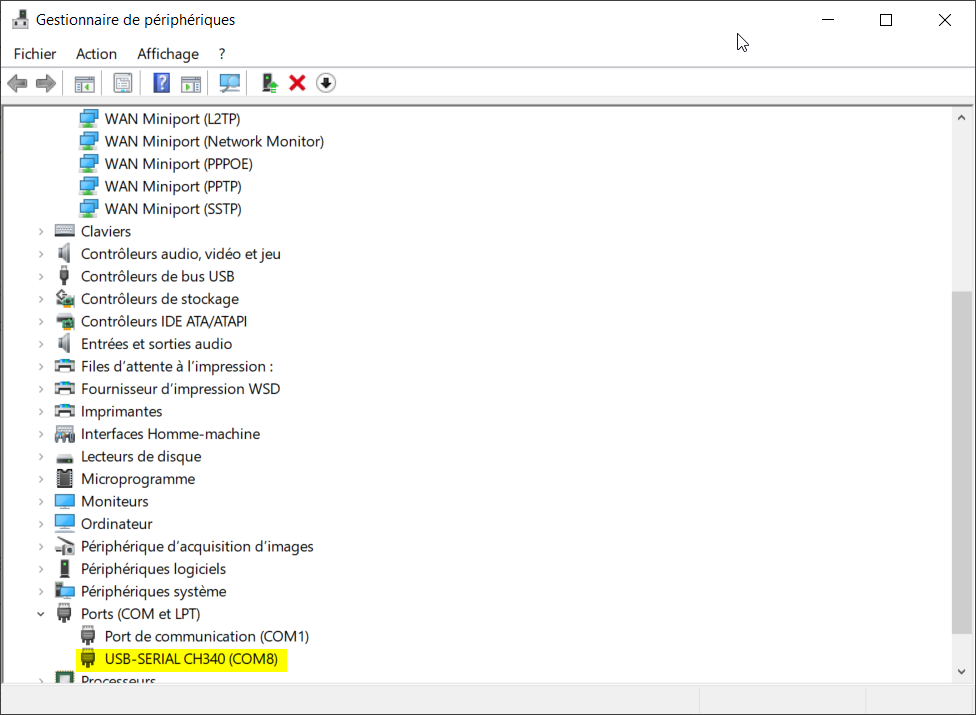
Task: Select WAN Miniport (SSTP)
Action: pyautogui.click(x=173, y=208)
